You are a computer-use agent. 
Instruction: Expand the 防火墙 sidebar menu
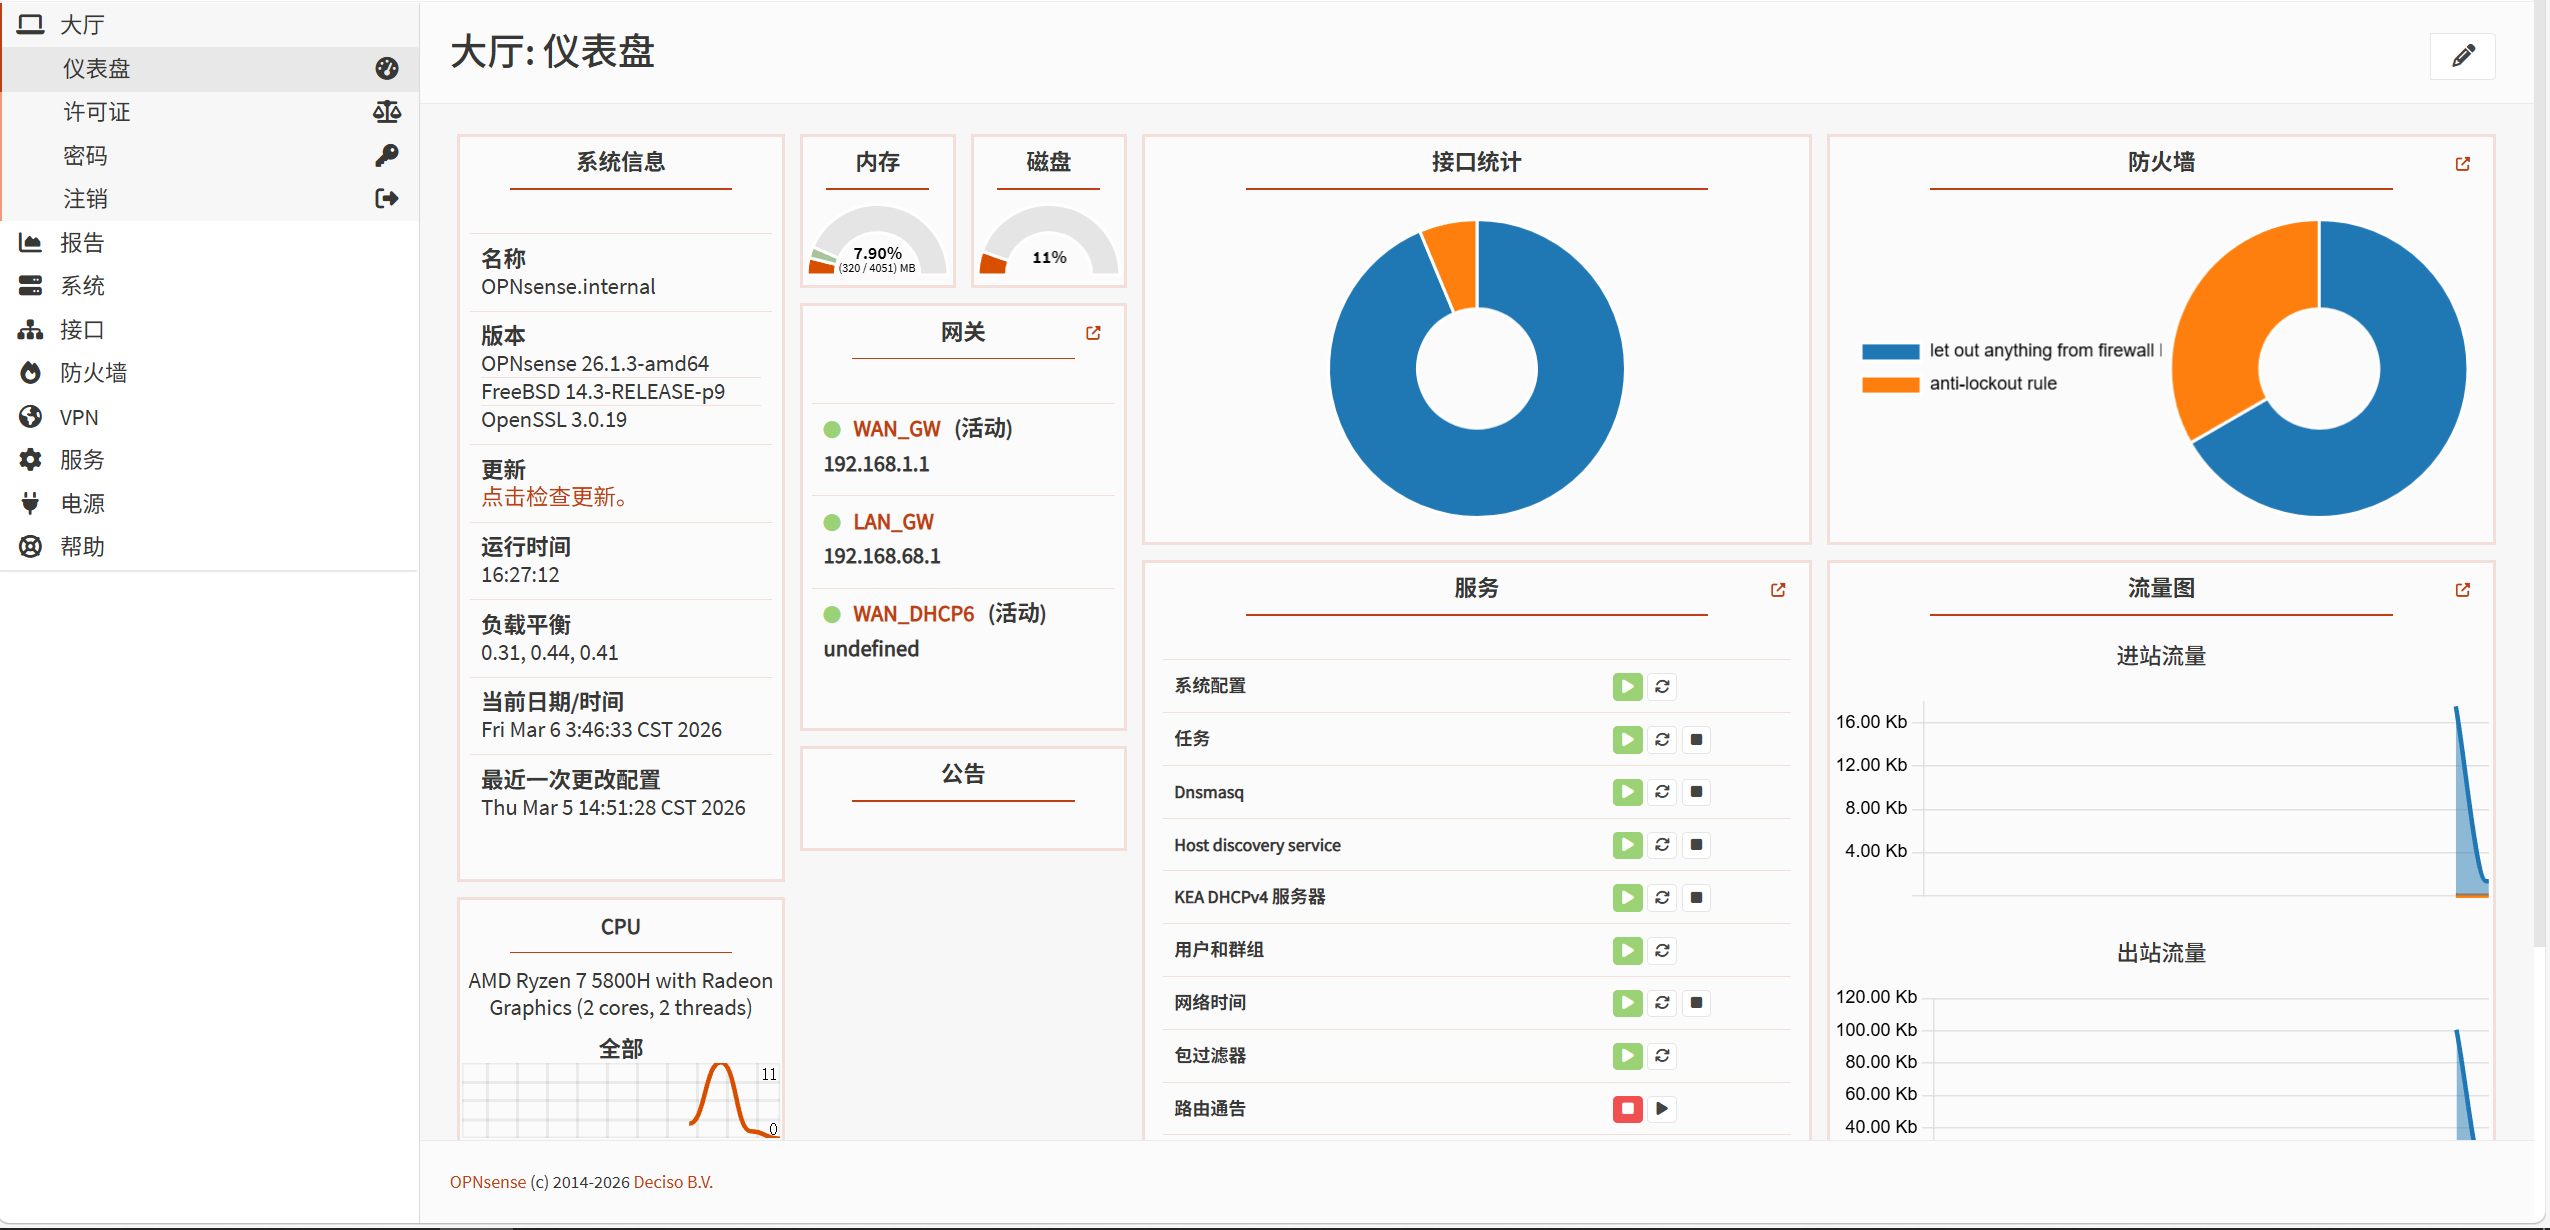coord(93,373)
